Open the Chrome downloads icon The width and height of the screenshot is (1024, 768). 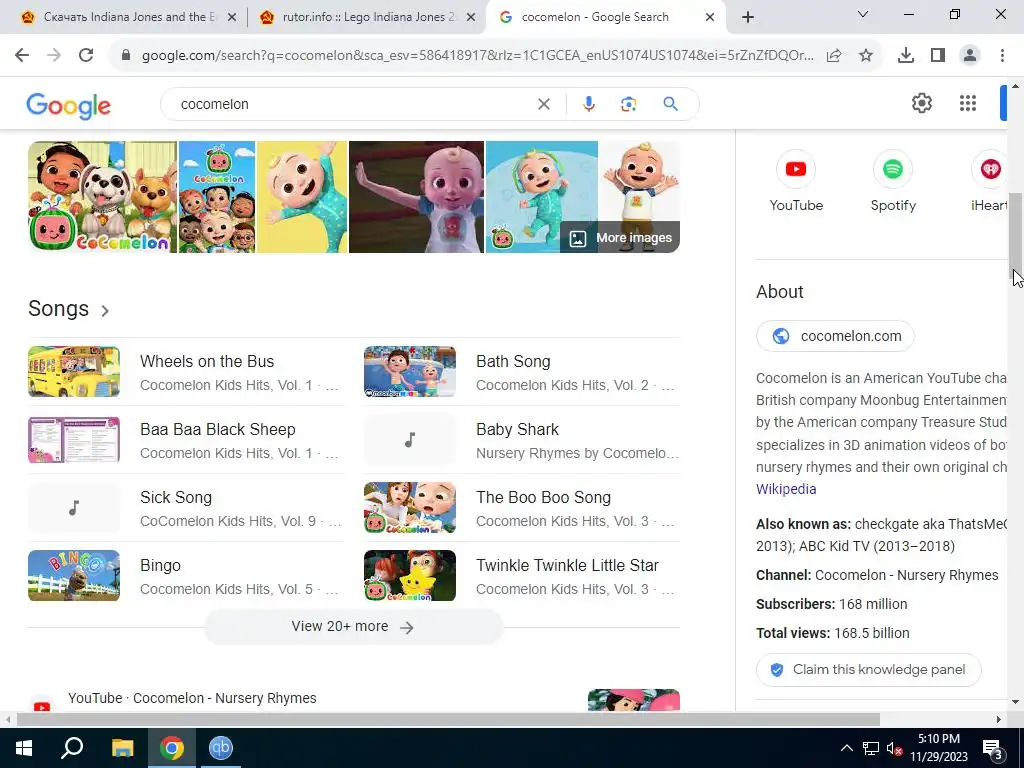click(906, 56)
